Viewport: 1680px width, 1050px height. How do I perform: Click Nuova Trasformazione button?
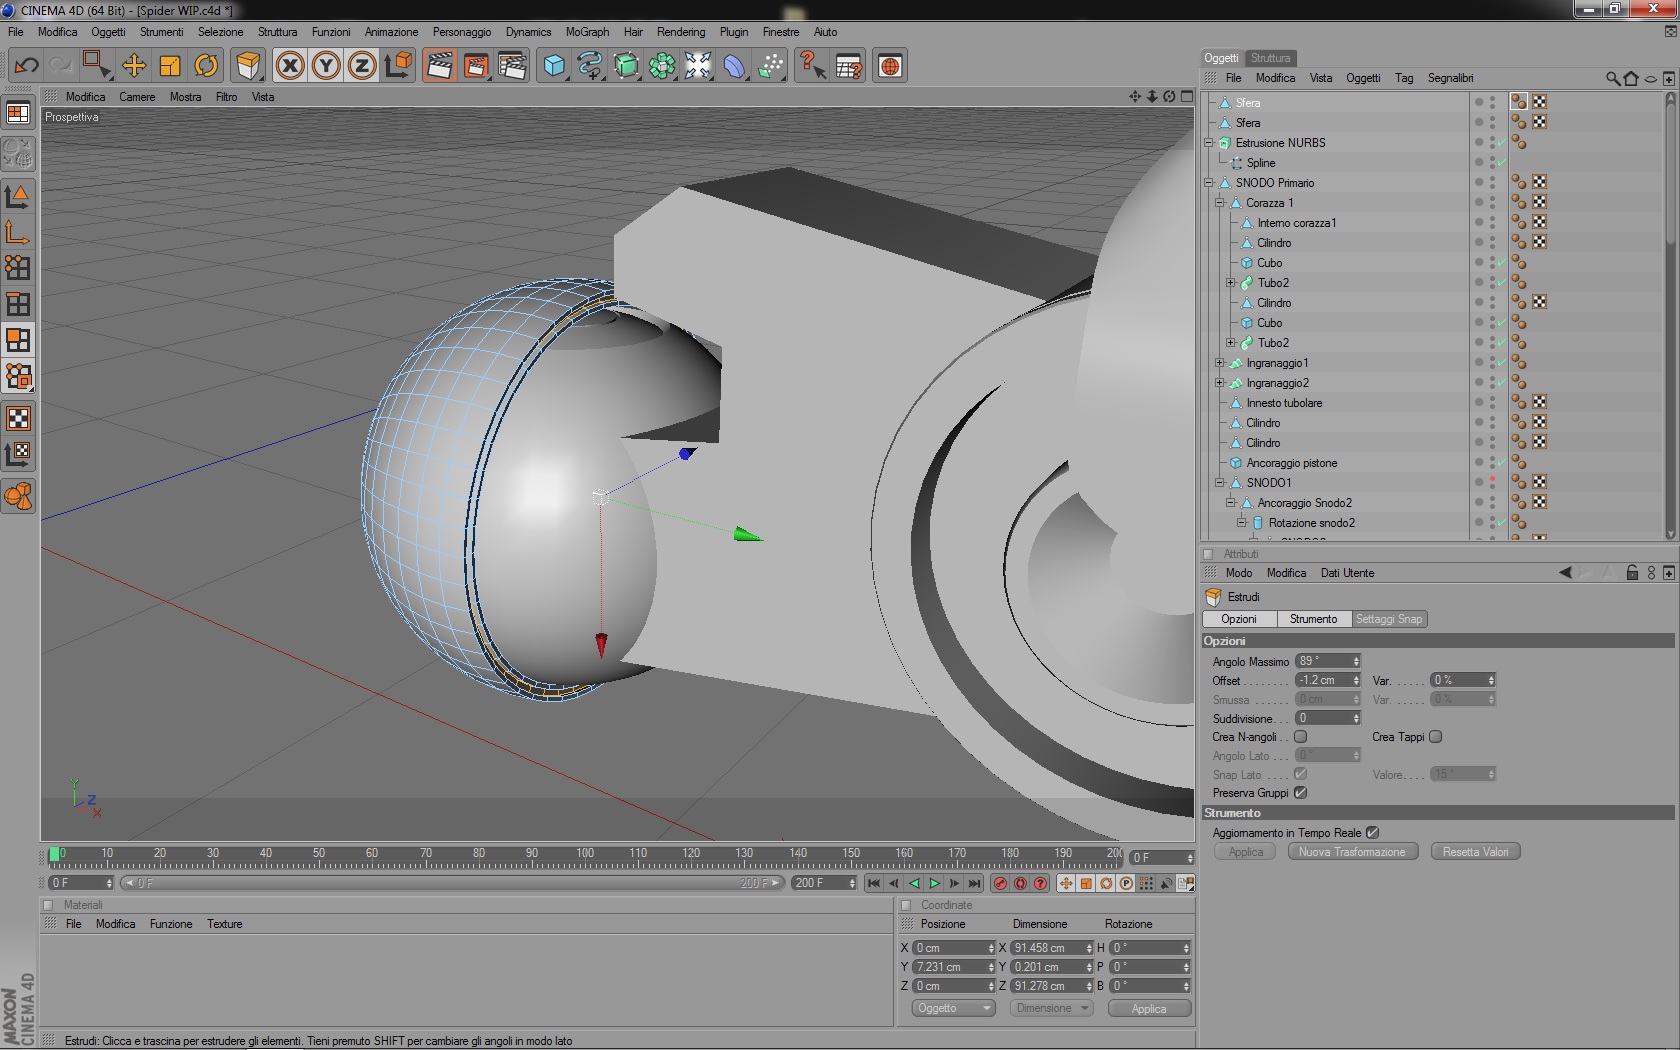(1352, 852)
